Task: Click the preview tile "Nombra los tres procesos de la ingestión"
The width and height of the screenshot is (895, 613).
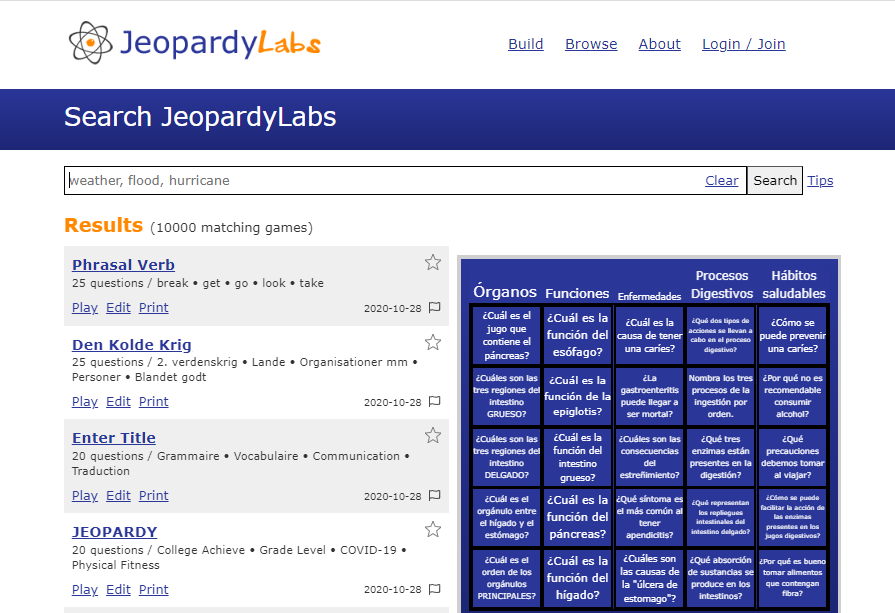Action: 720,396
